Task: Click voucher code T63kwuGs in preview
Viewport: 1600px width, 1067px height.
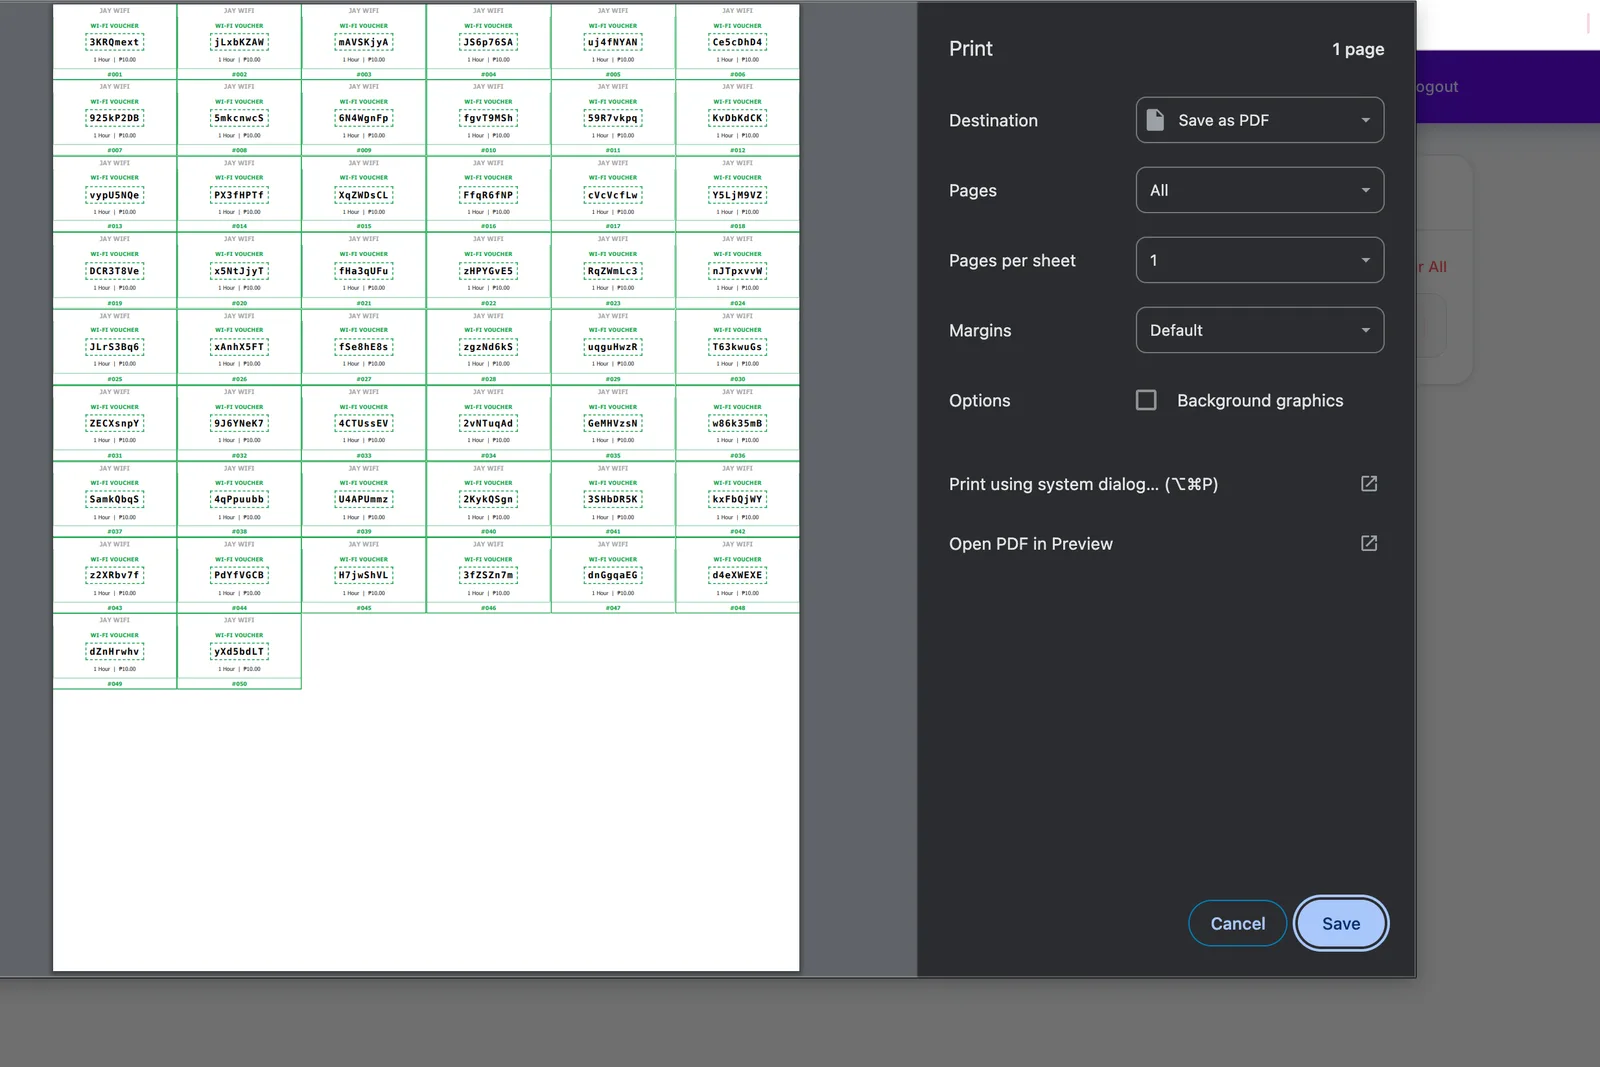Action: click(x=737, y=347)
